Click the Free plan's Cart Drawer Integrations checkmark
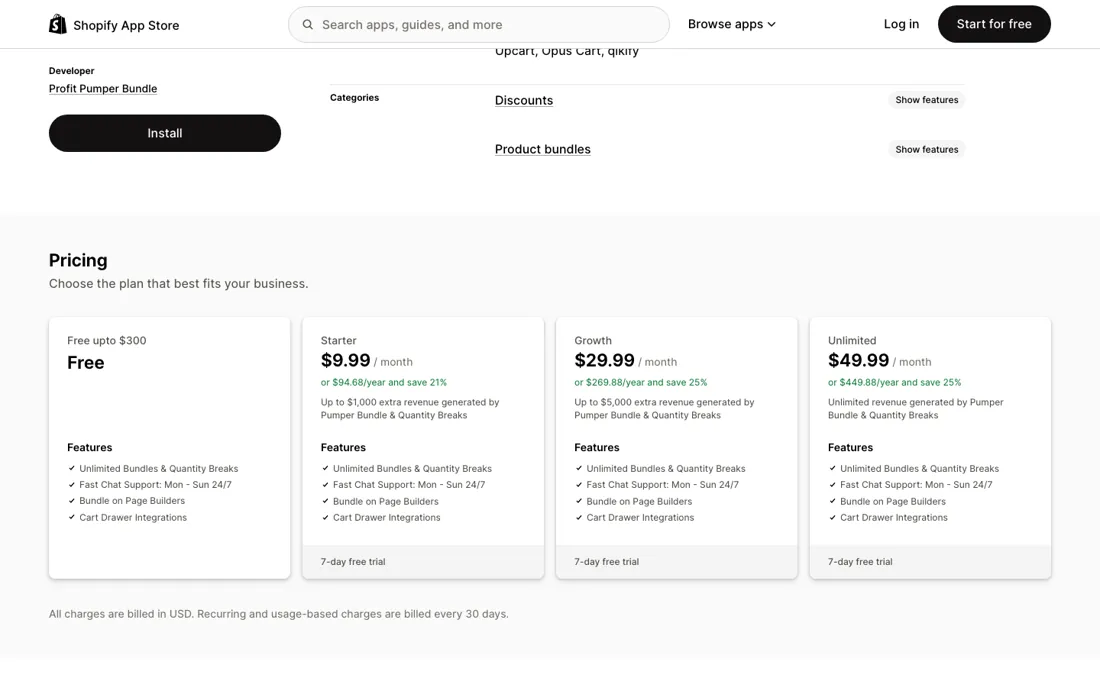Viewport: 1100px width, 681px height. coord(72,518)
